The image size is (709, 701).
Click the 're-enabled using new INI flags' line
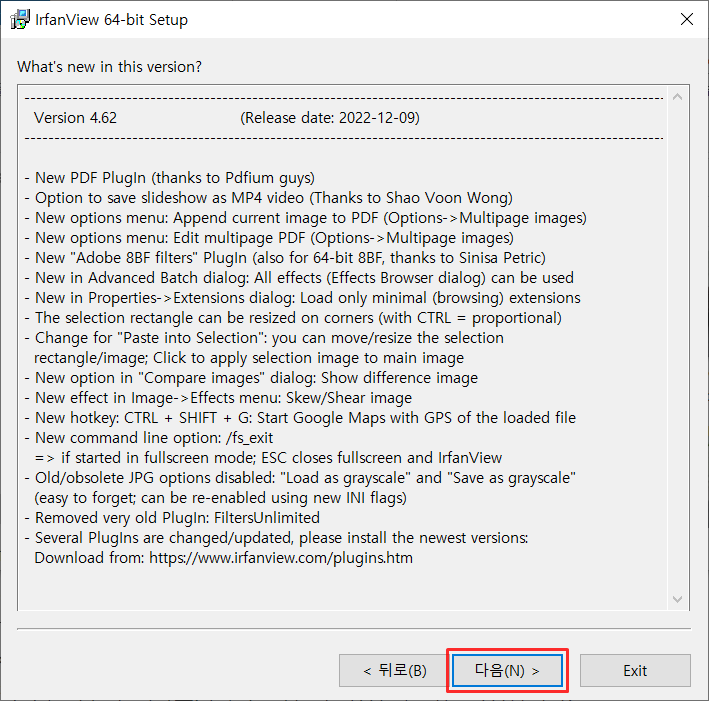click(x=221, y=497)
